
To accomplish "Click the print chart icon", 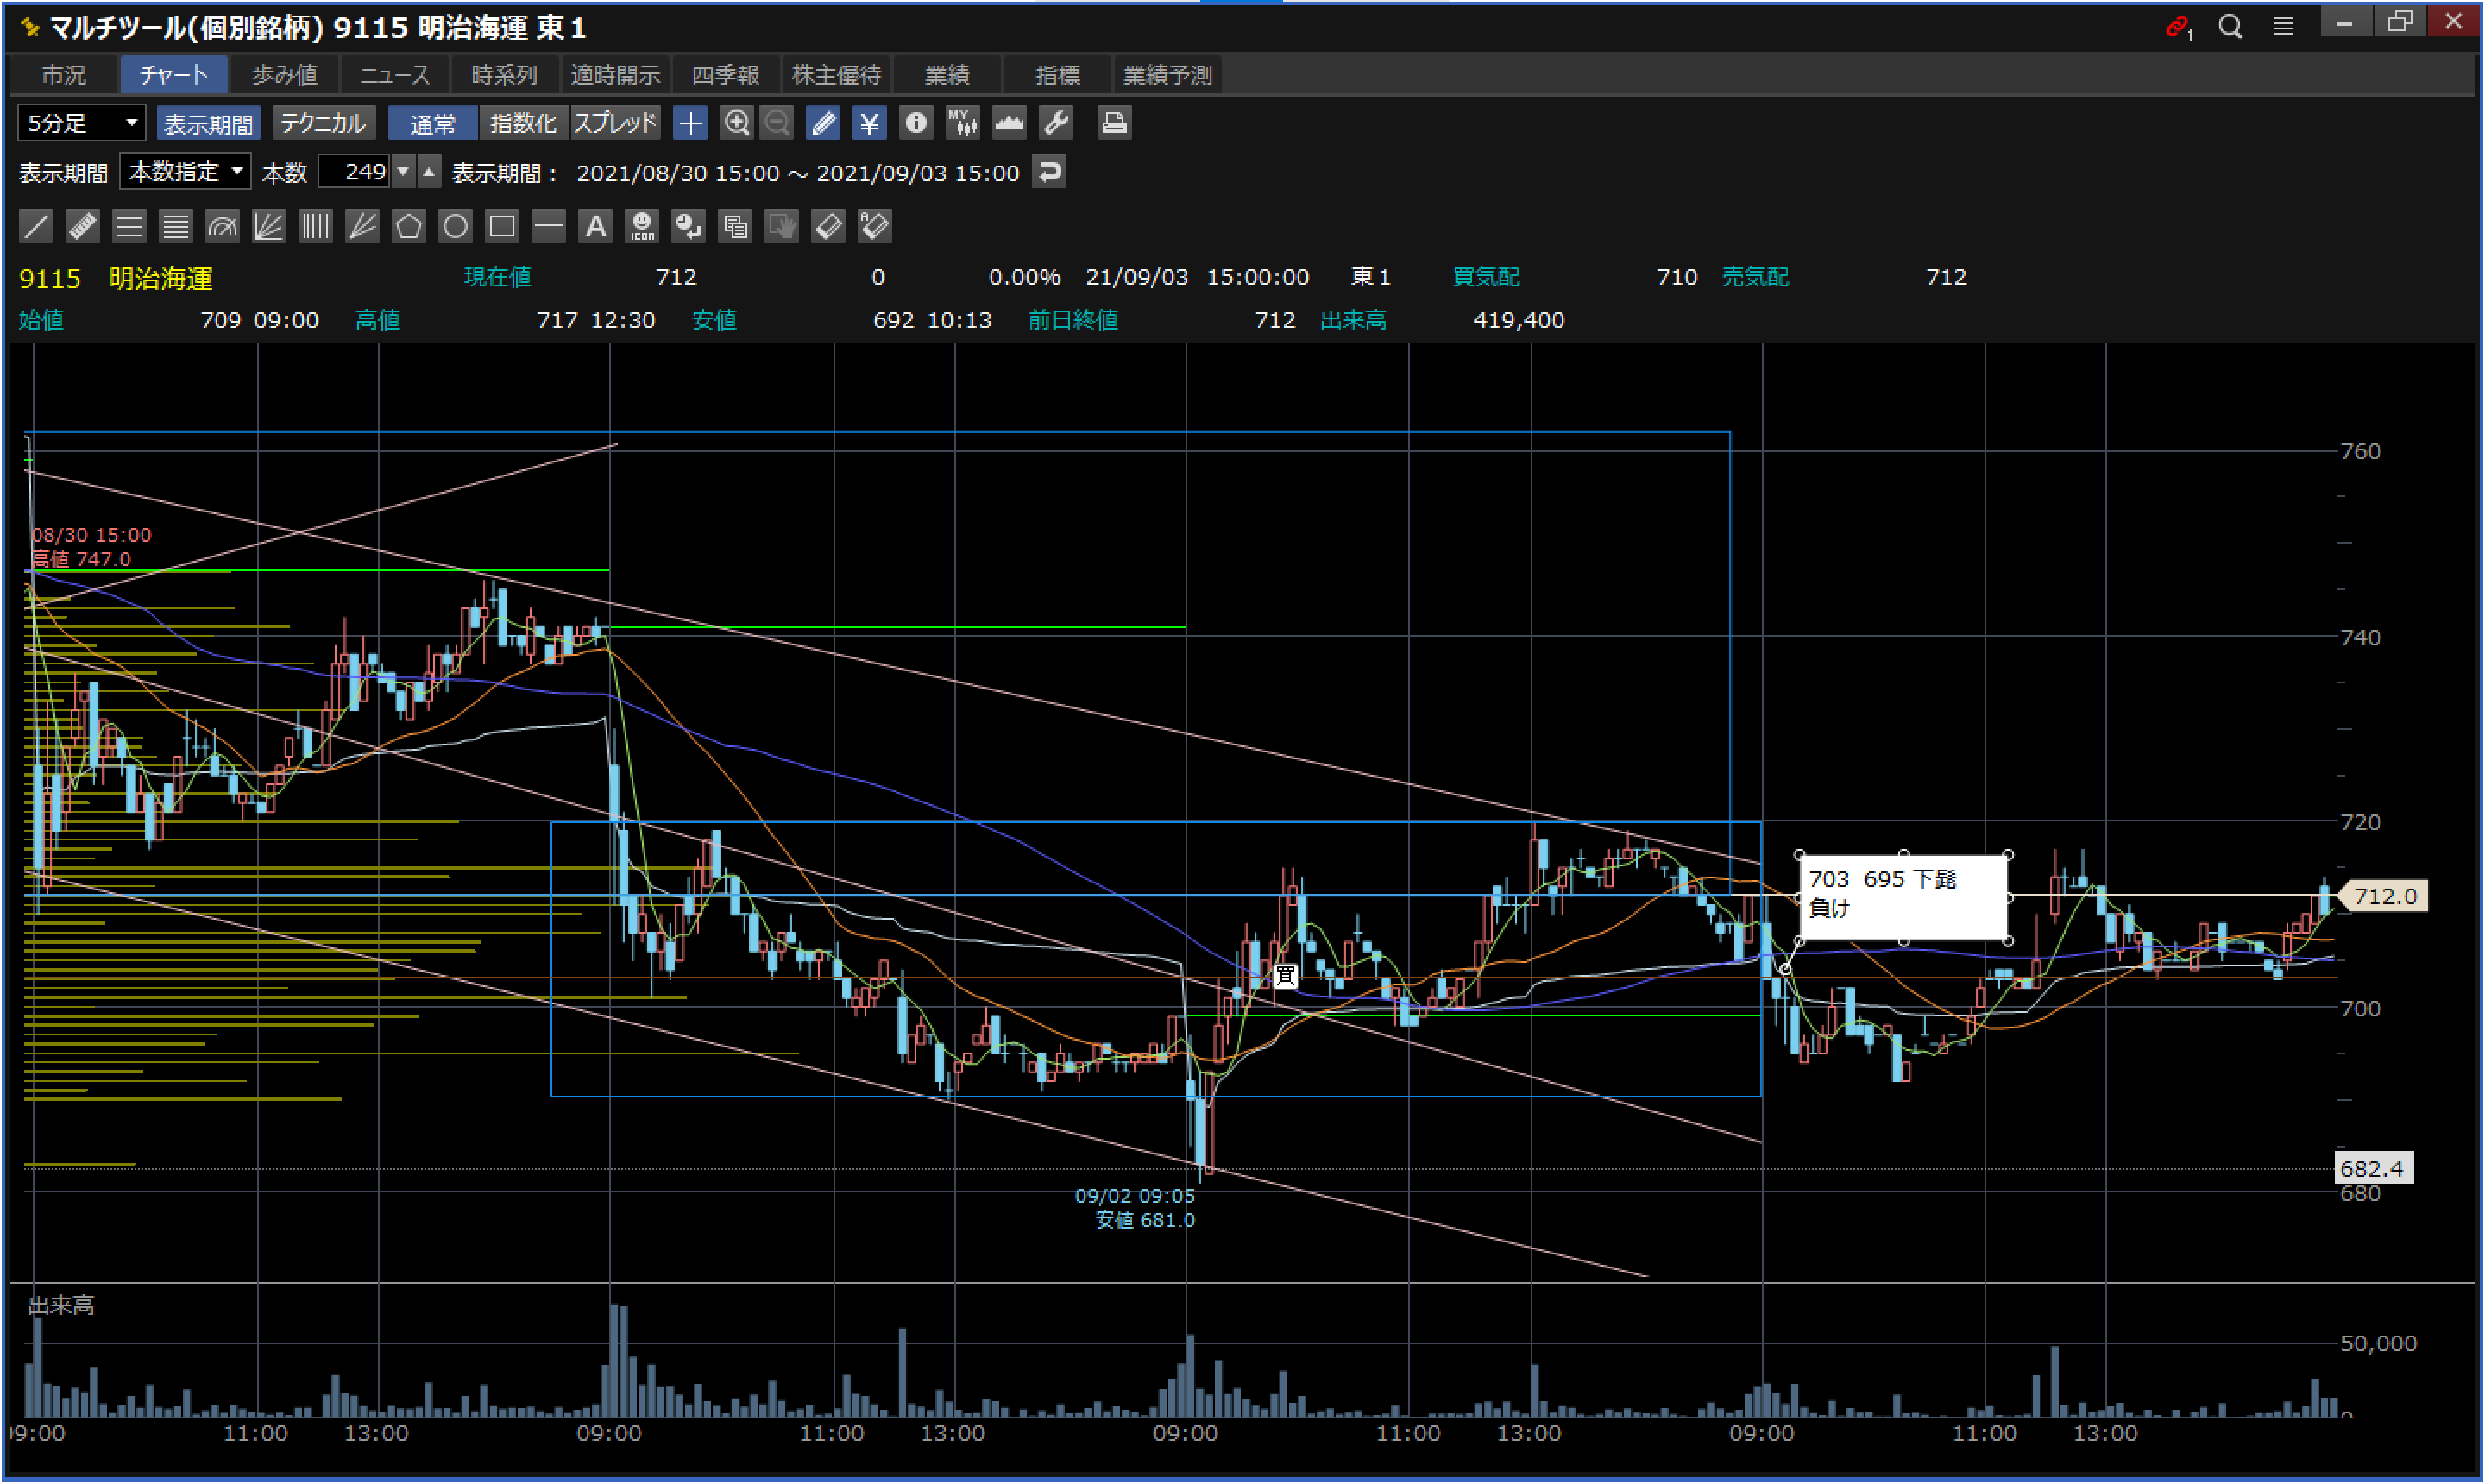I will pyautogui.click(x=1113, y=123).
